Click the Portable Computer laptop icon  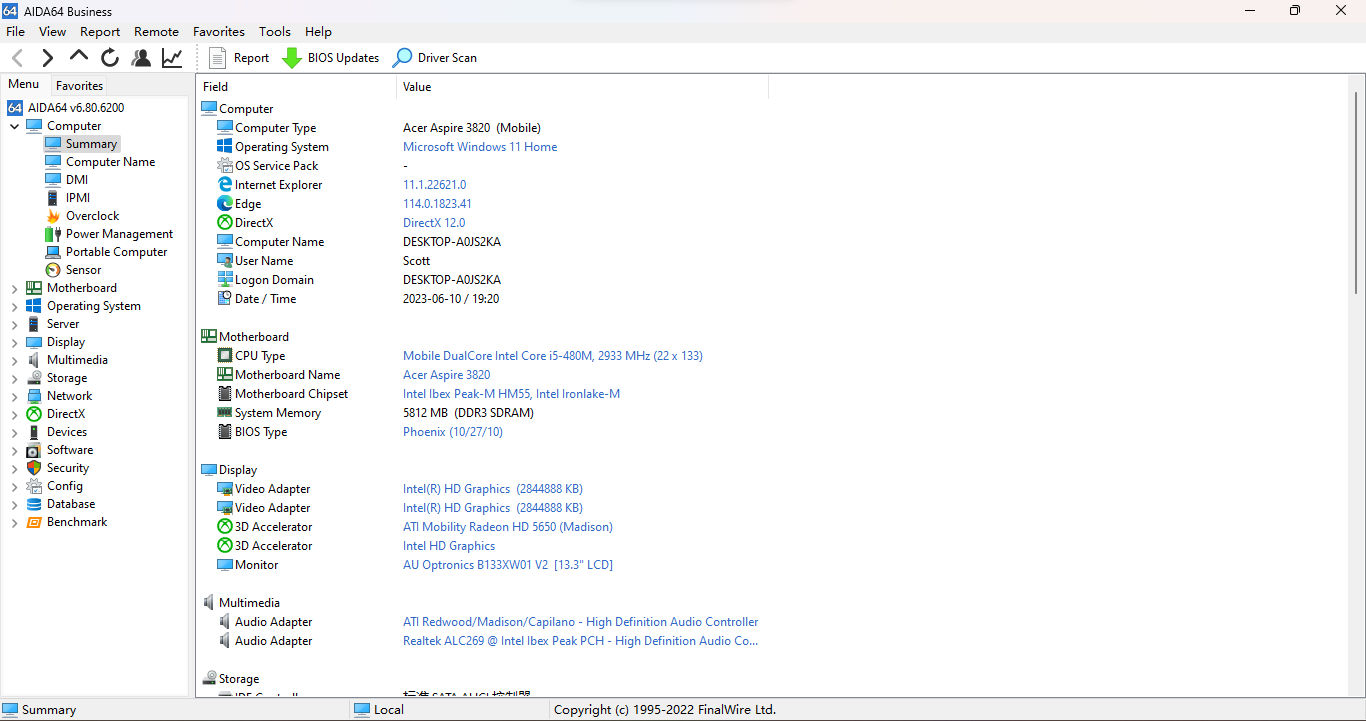point(53,252)
